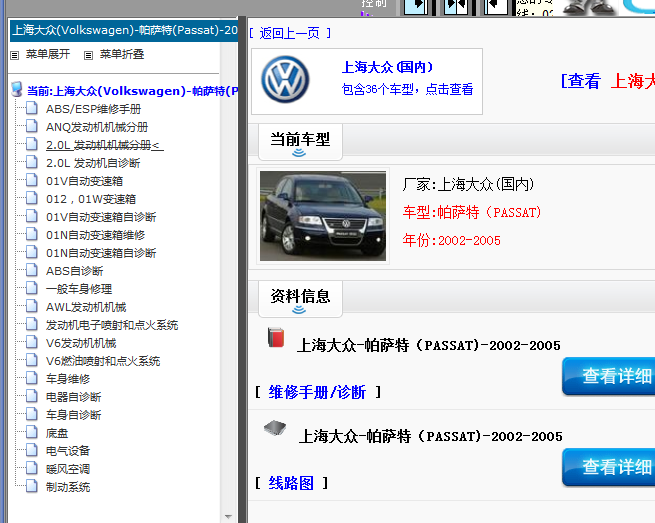
Task: Click the 菜单展开 expand-menu icon
Action: pyautogui.click(x=15, y=55)
